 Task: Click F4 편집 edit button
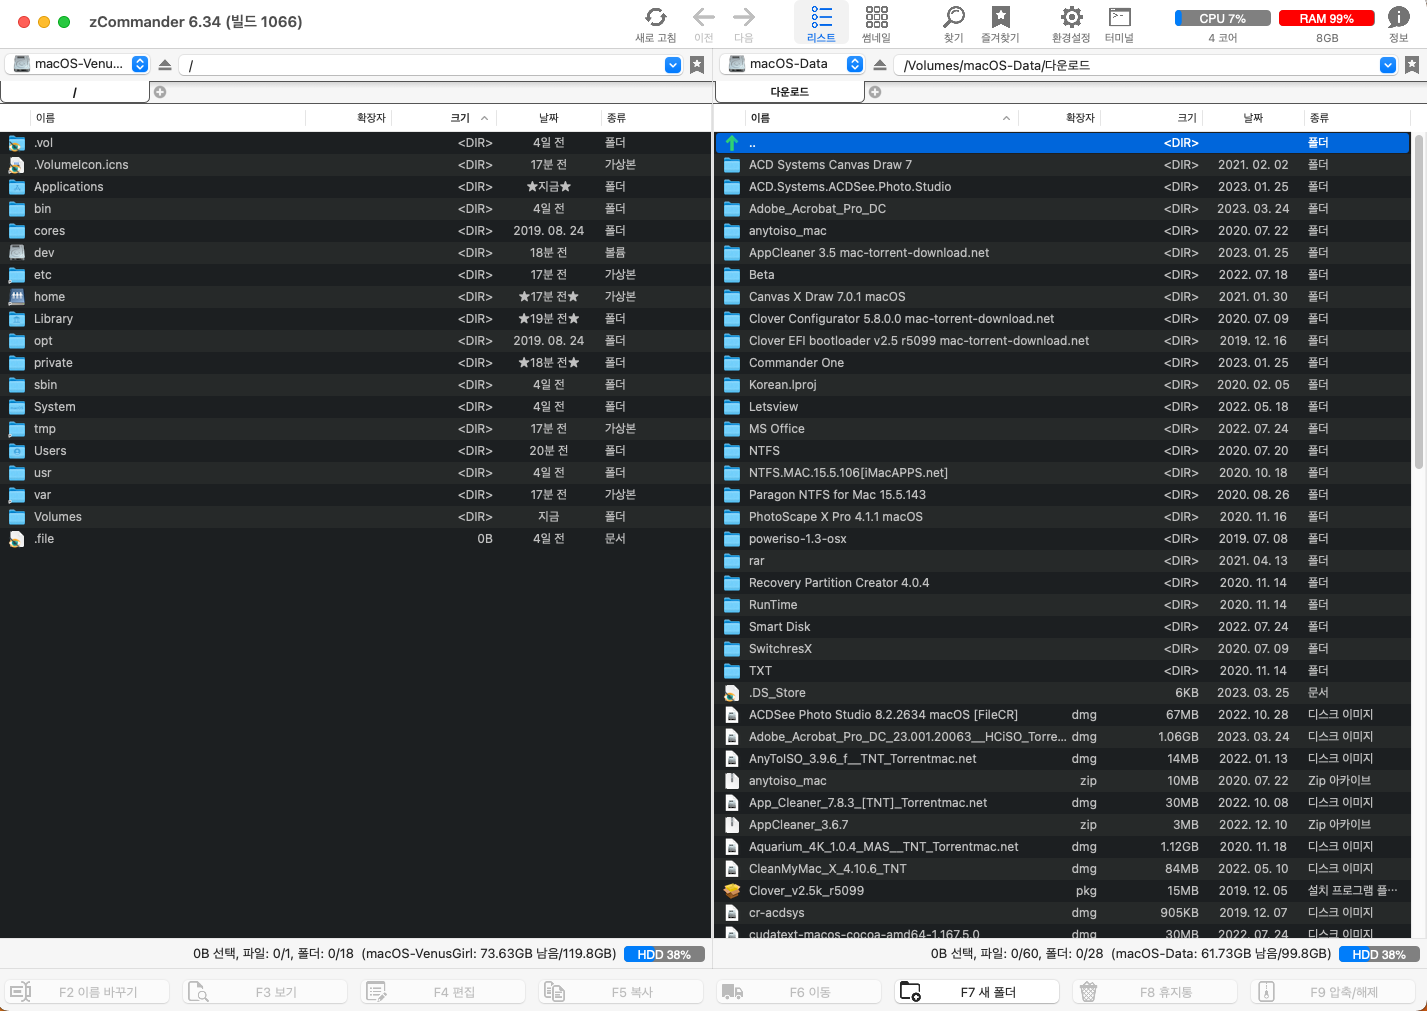(444, 992)
